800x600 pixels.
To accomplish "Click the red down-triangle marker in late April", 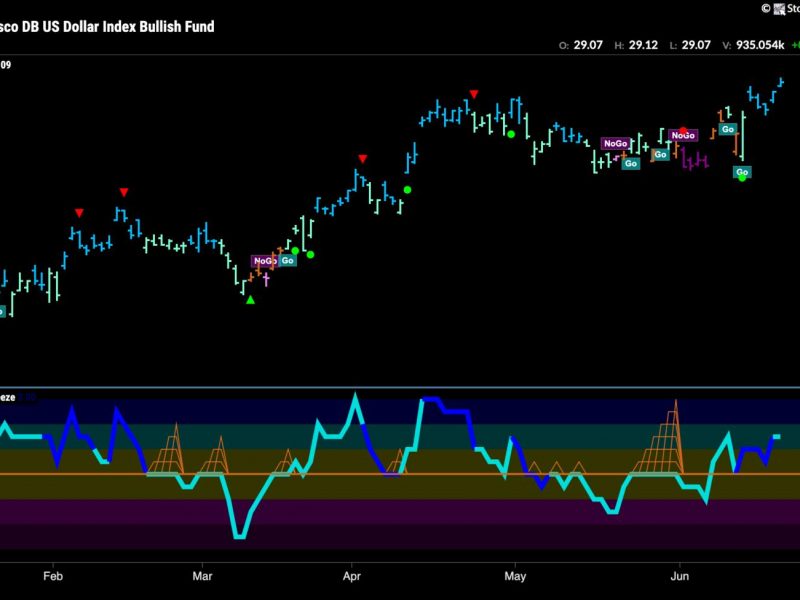I will coord(474,94).
